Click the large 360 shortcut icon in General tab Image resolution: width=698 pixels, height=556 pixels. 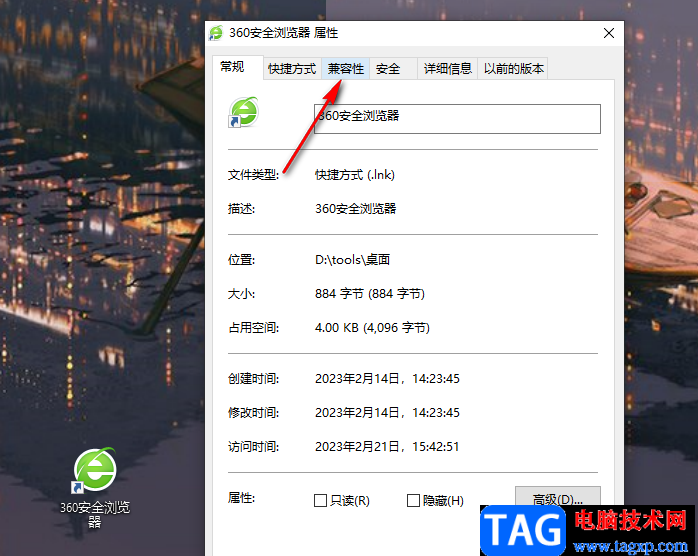(x=243, y=112)
